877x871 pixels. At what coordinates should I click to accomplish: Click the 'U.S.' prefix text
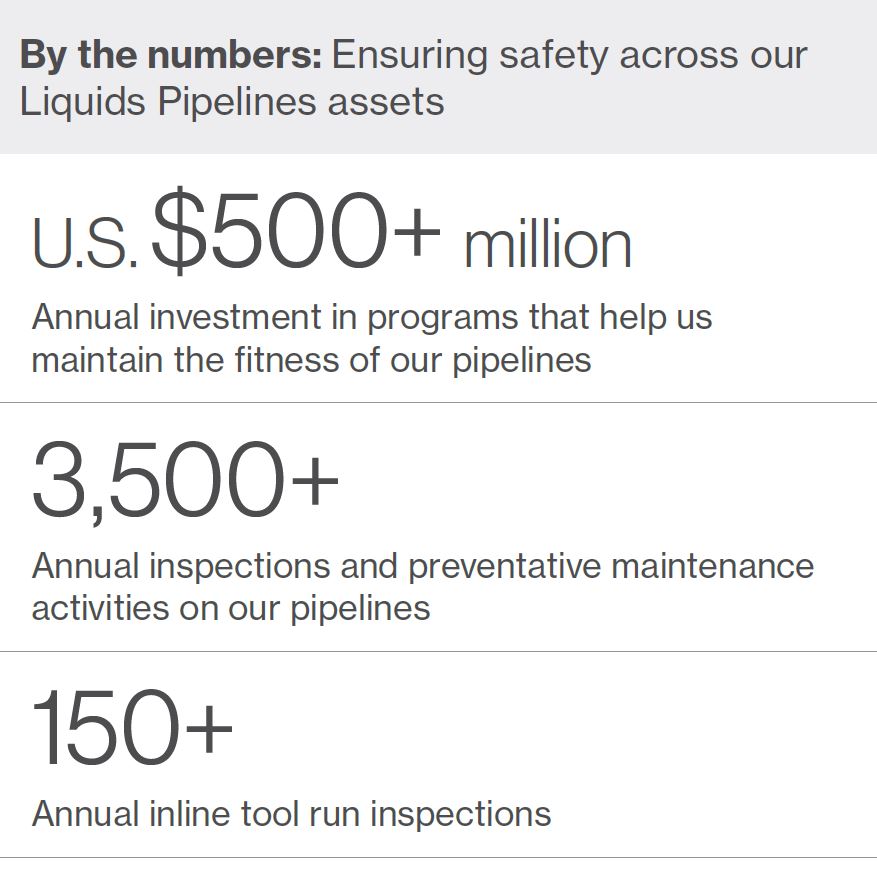tap(84, 242)
